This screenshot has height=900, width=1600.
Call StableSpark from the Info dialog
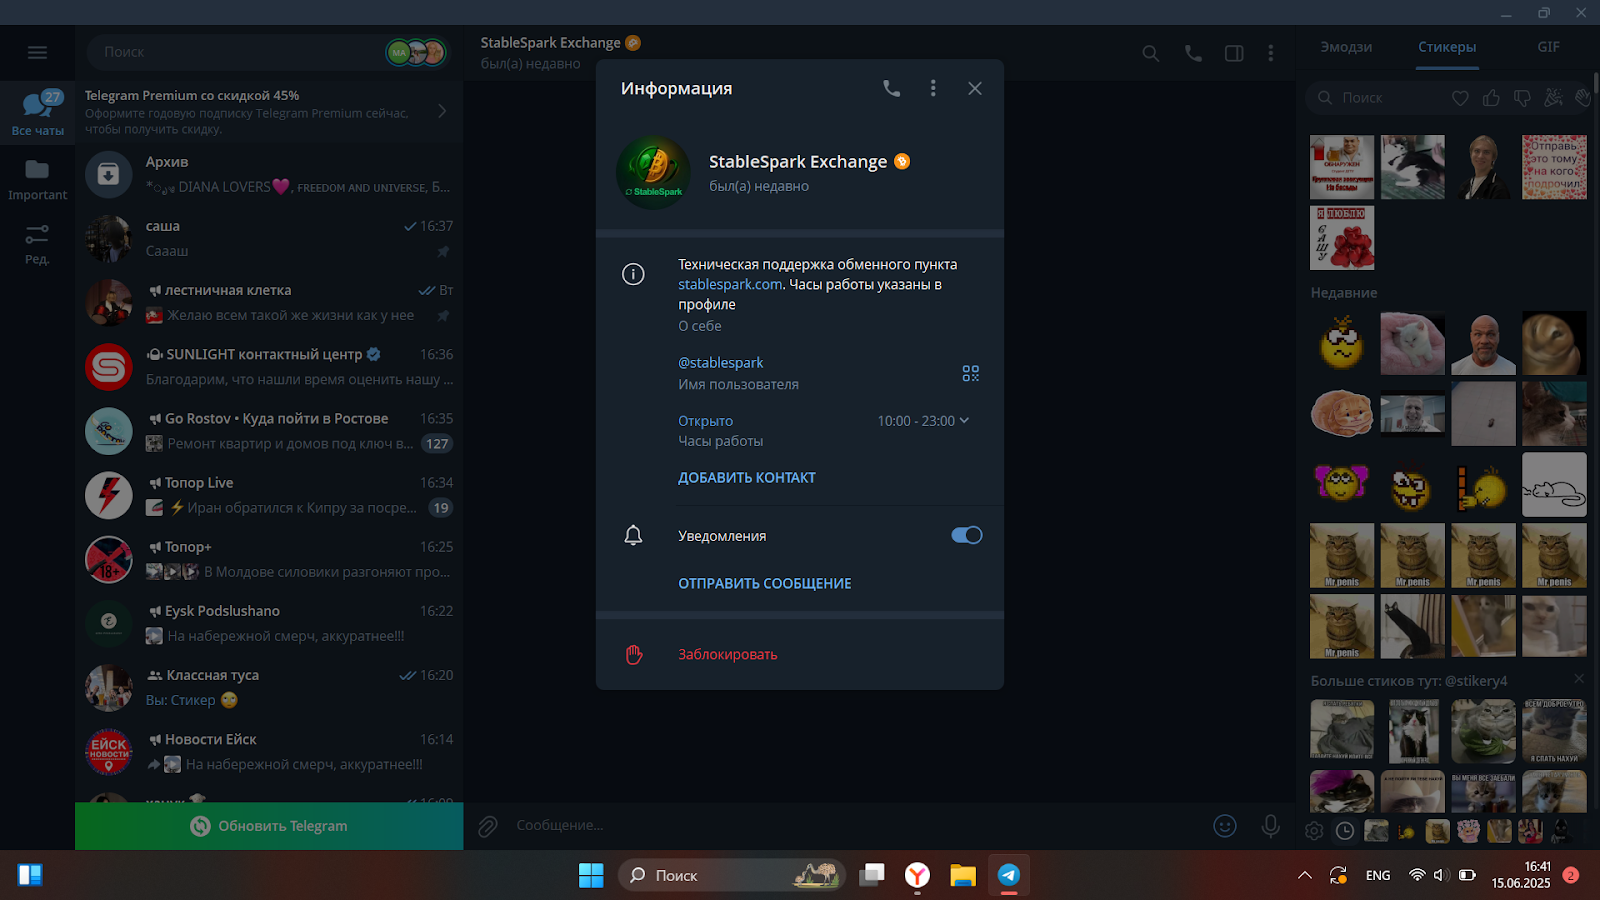pos(891,89)
